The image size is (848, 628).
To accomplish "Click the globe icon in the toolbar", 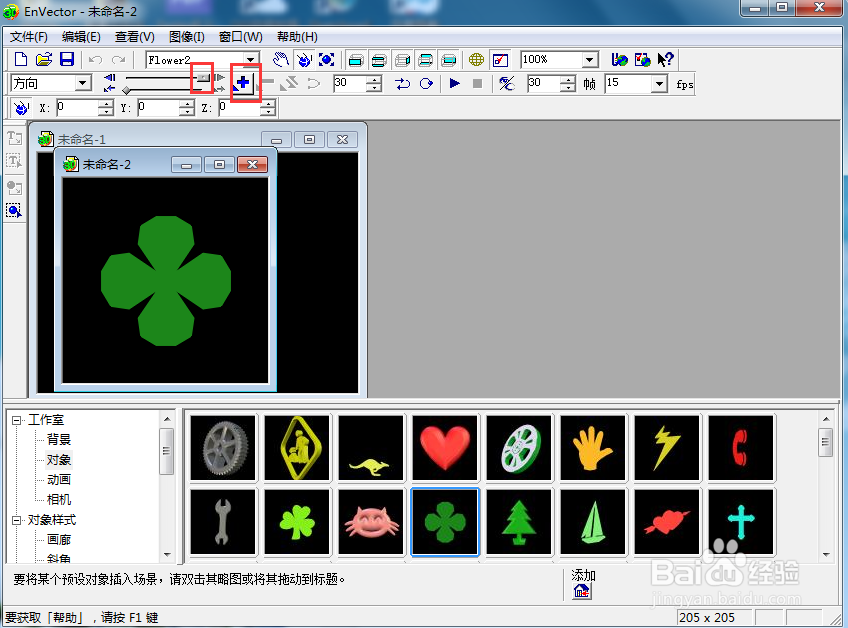I will [476, 60].
